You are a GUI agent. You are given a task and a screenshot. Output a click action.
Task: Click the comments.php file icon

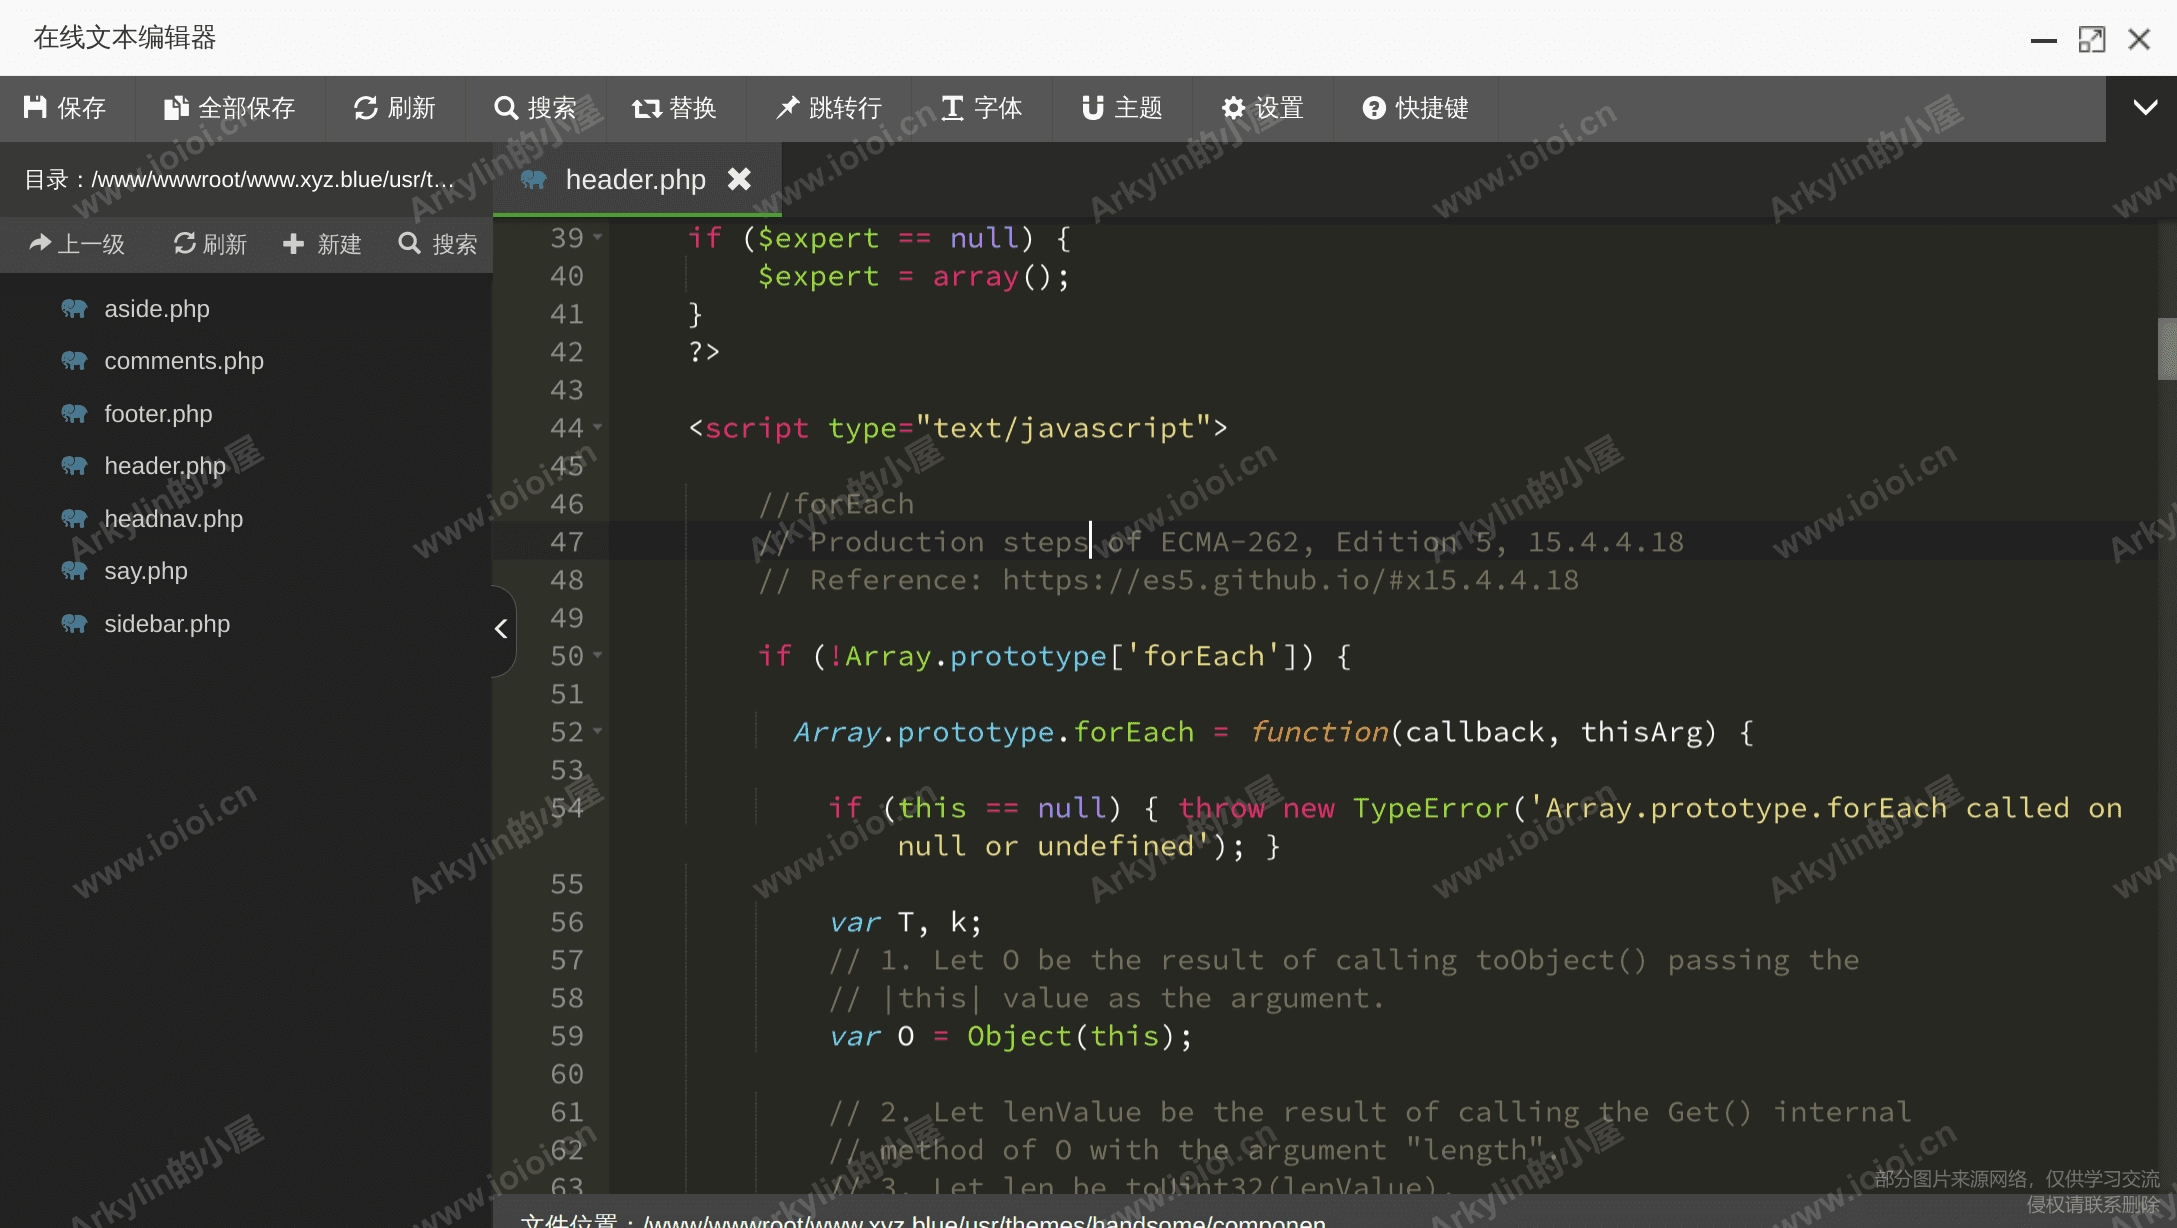(x=74, y=361)
